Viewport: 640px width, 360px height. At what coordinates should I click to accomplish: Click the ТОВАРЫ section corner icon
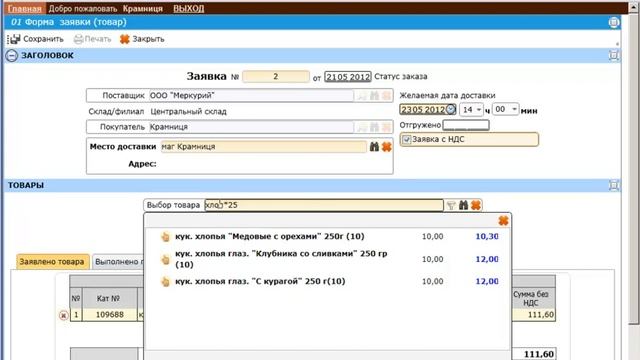point(613,185)
